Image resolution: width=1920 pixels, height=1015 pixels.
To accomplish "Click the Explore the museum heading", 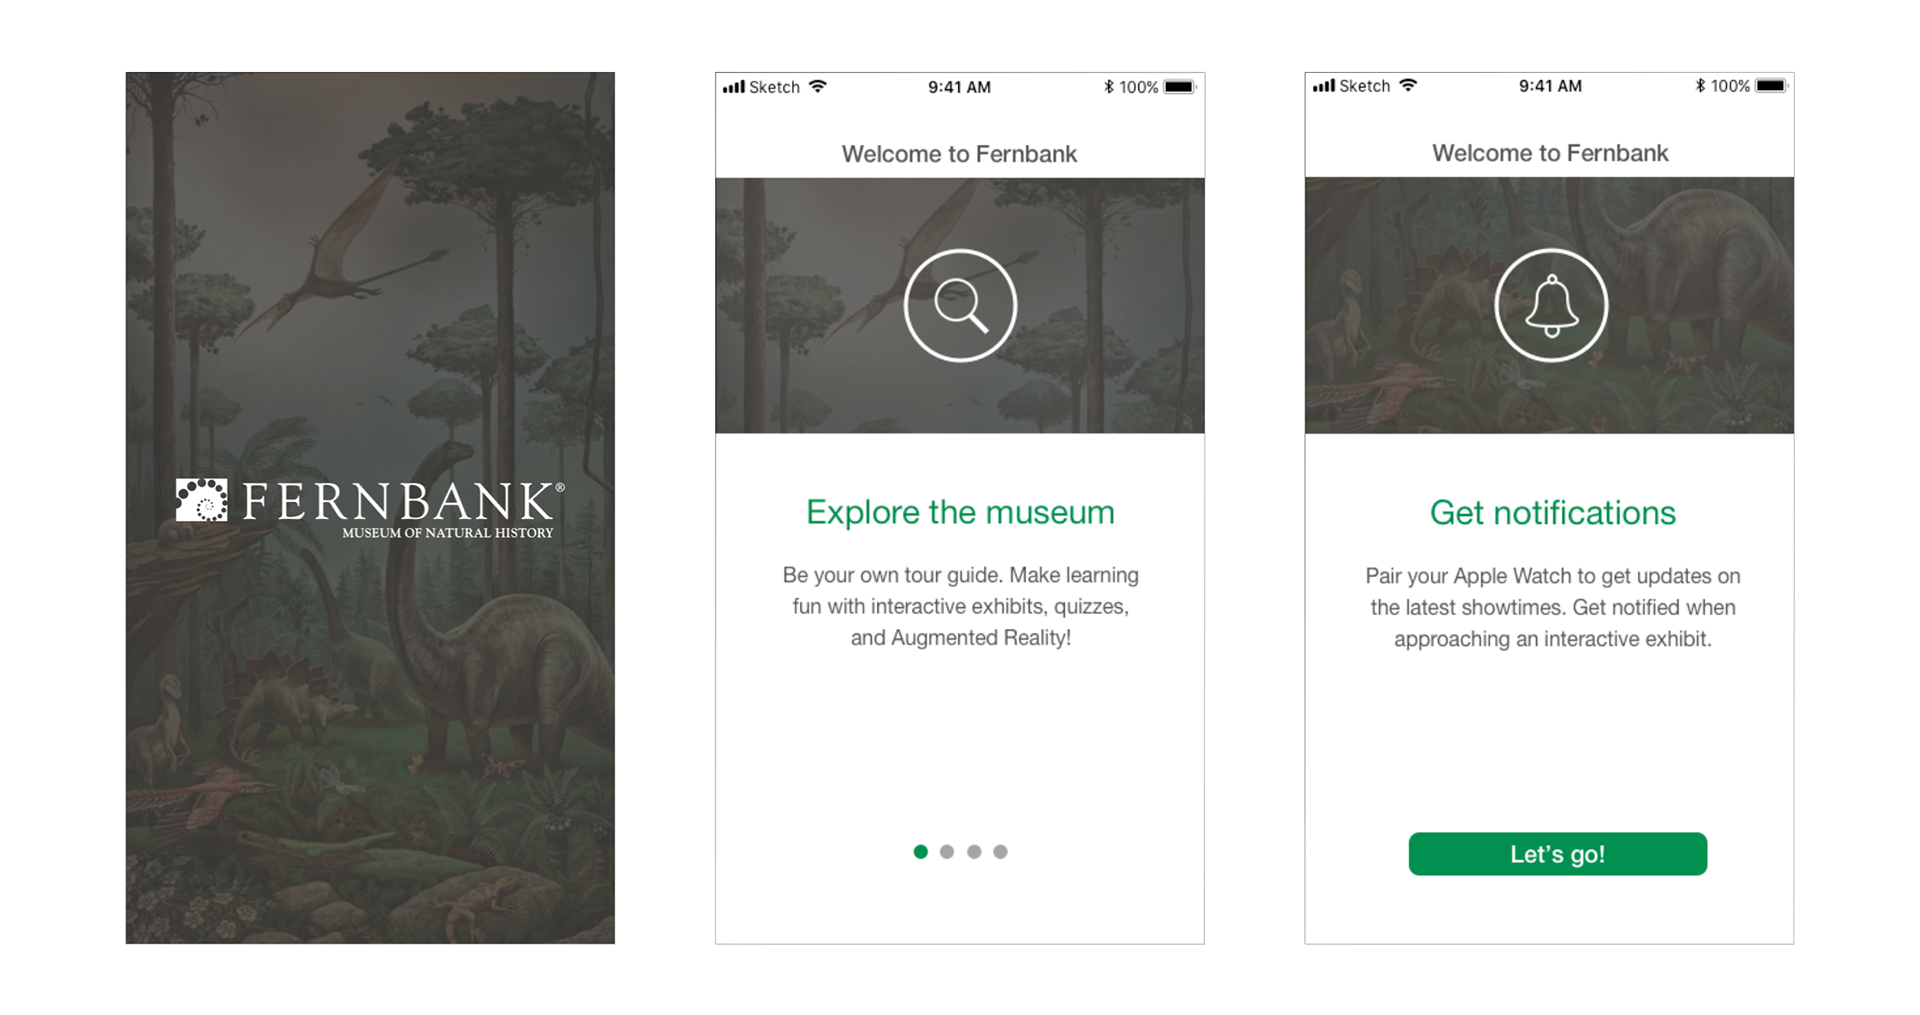I will tap(960, 512).
